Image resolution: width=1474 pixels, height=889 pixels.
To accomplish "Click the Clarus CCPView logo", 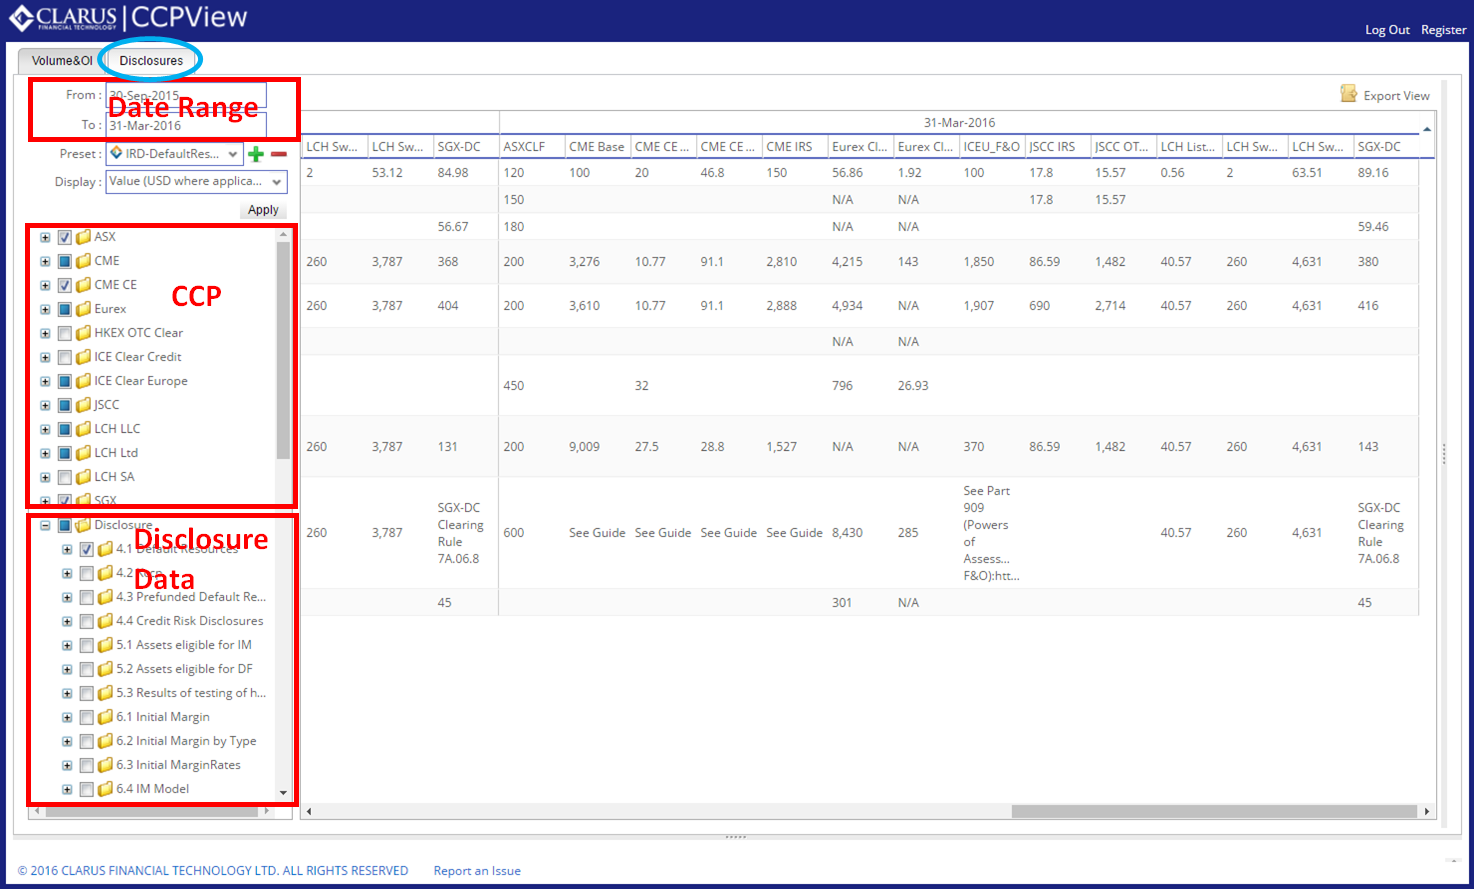I will pos(128,18).
